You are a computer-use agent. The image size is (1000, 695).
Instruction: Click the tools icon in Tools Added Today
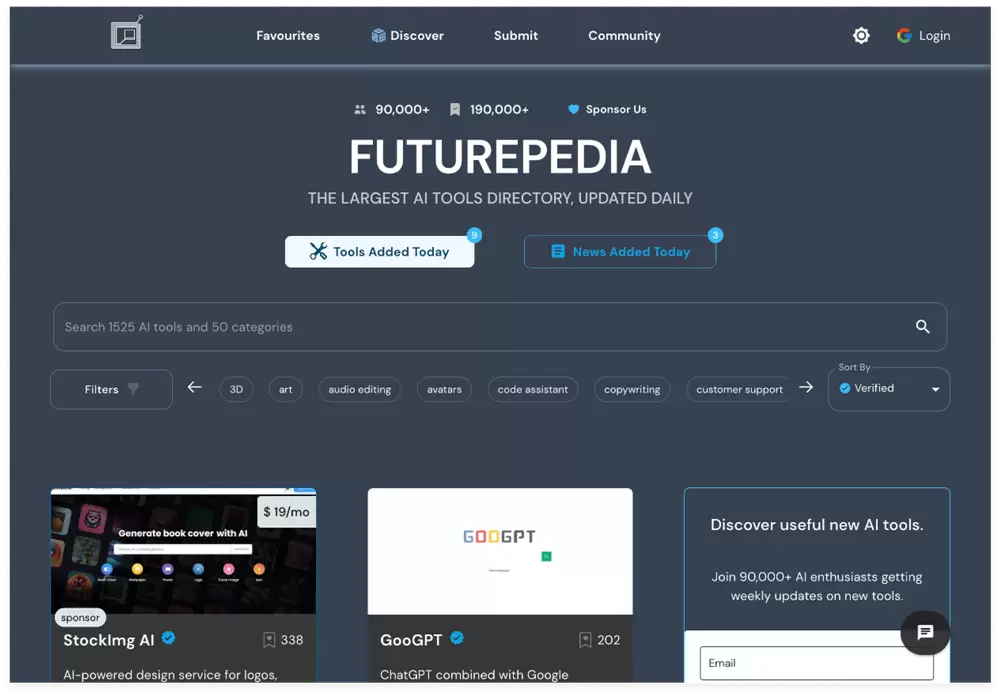click(x=318, y=251)
